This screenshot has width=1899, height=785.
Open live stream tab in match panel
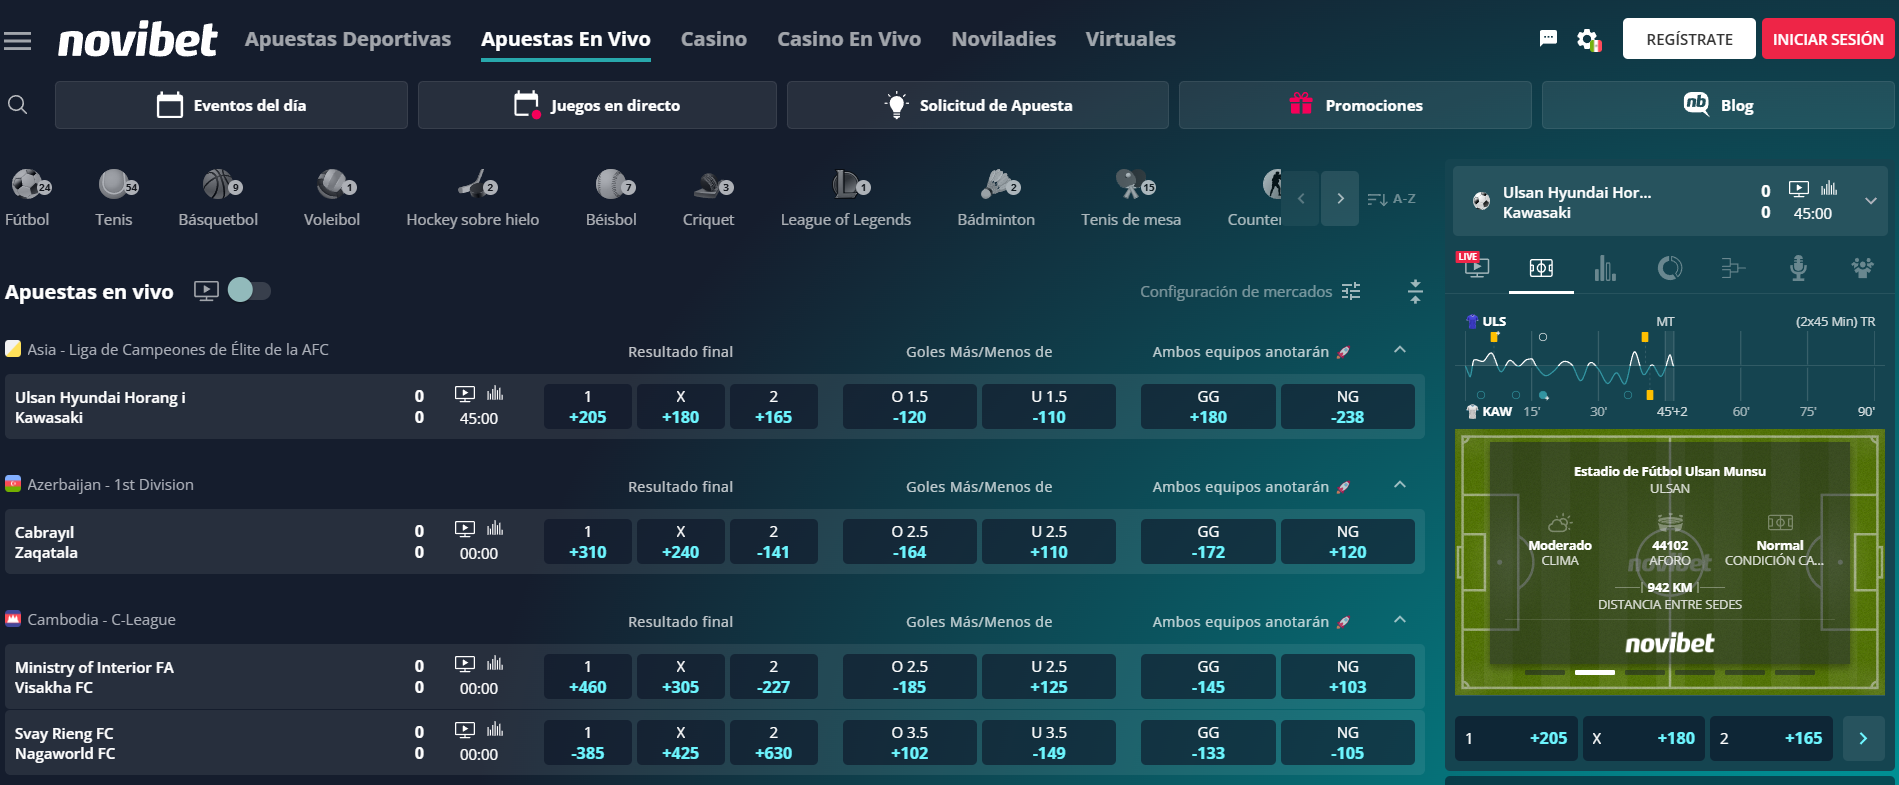[1474, 266]
